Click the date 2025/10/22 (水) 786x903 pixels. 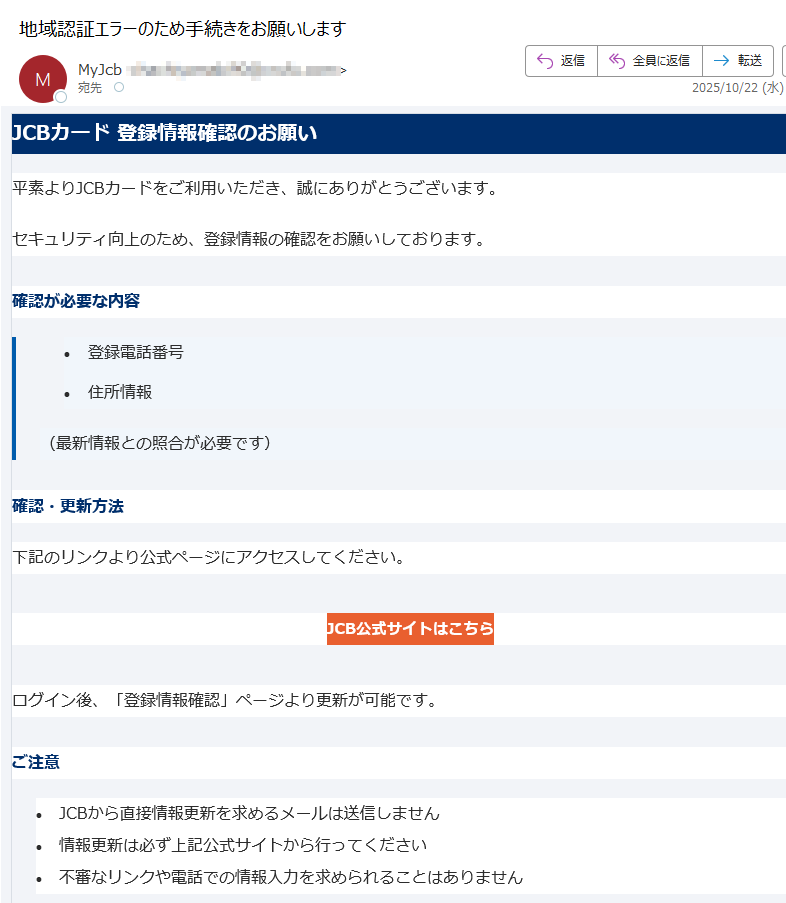tap(738, 88)
